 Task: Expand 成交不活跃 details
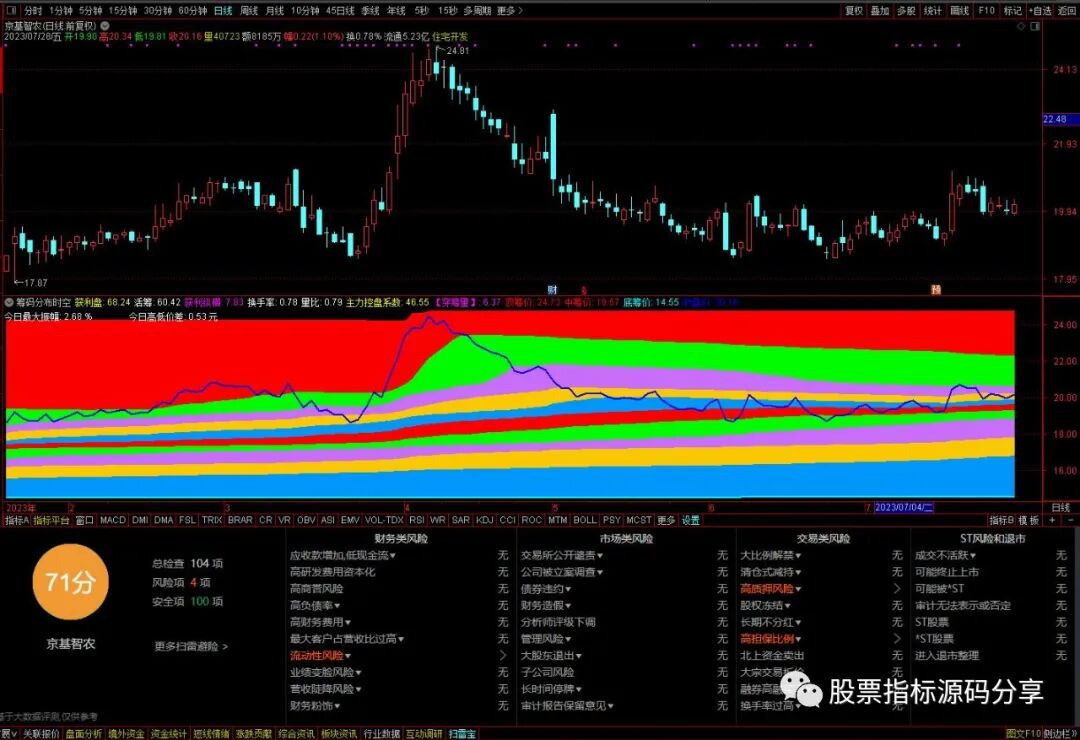945,555
